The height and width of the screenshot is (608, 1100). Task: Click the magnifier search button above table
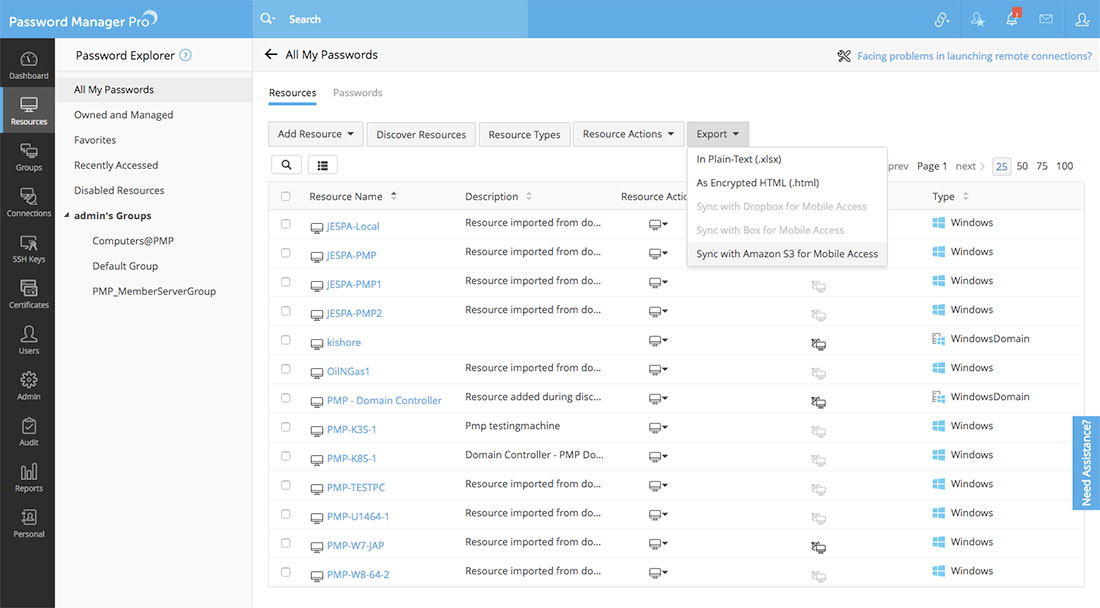[286, 165]
